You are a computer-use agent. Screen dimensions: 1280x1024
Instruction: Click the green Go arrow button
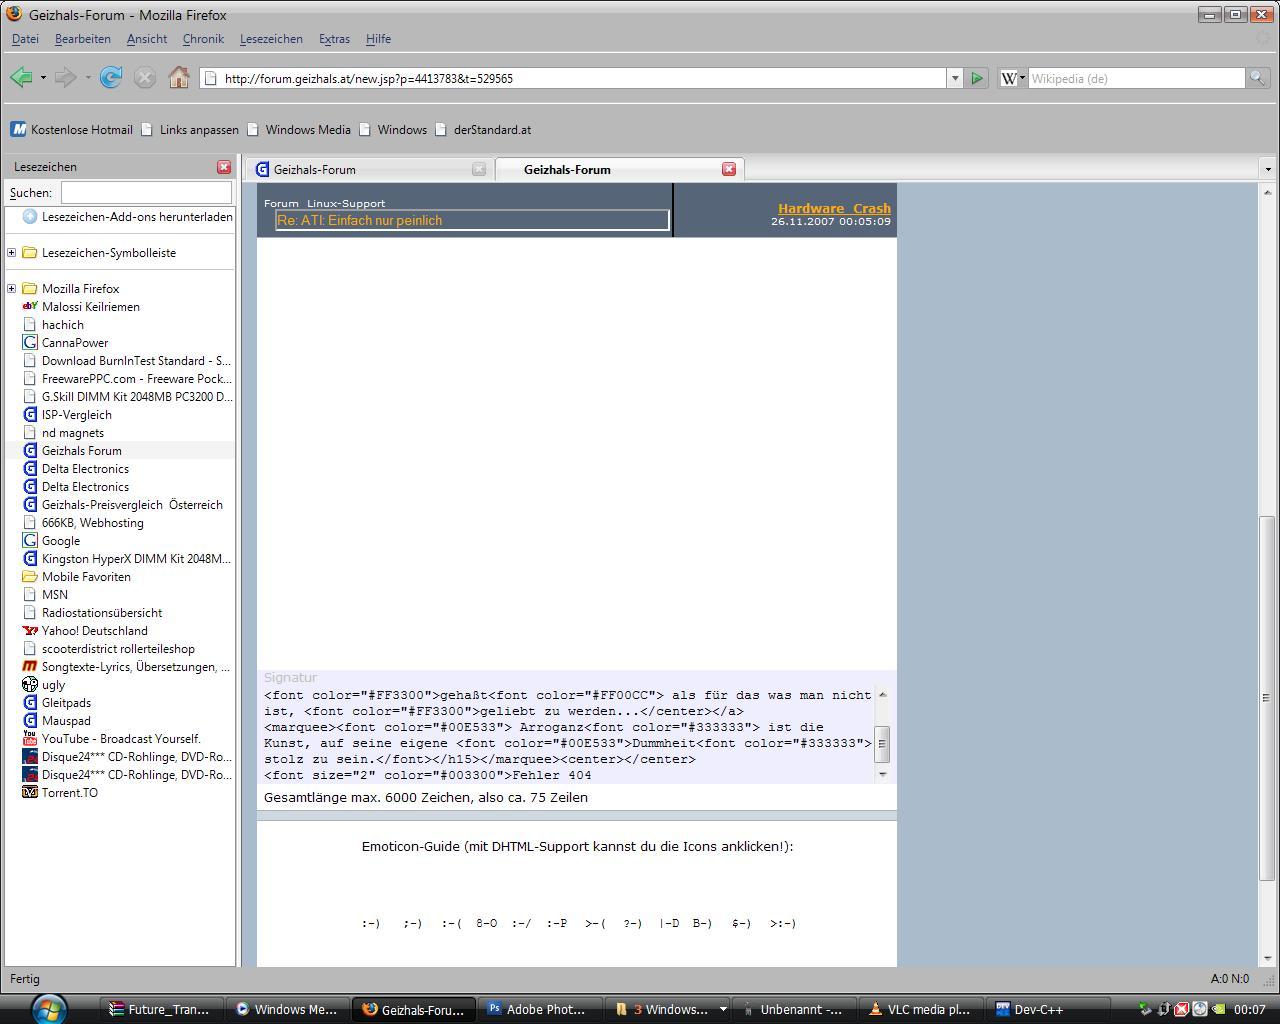click(x=977, y=78)
